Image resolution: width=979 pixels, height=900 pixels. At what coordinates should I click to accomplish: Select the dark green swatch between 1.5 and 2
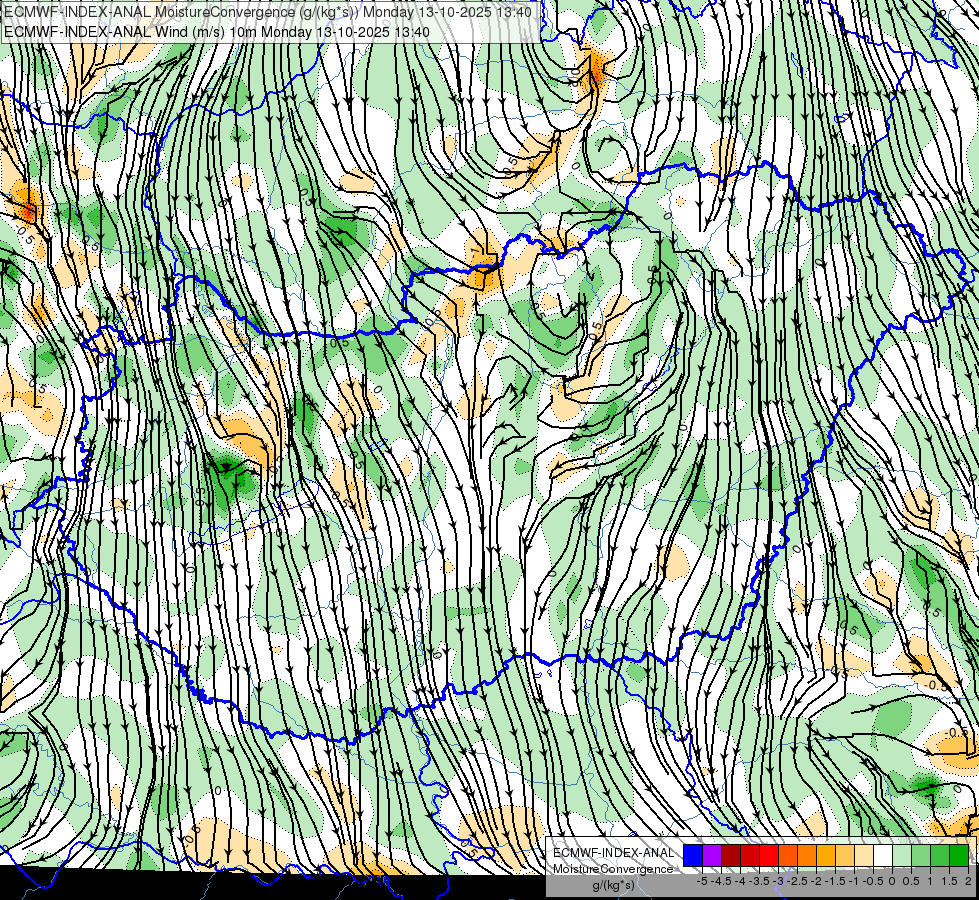[959, 855]
